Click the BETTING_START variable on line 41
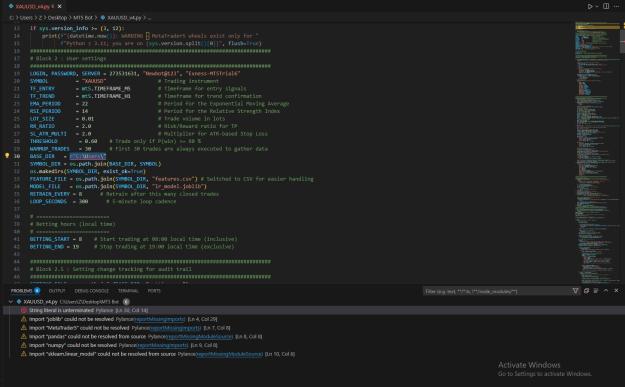The image size is (625, 387). [49, 239]
